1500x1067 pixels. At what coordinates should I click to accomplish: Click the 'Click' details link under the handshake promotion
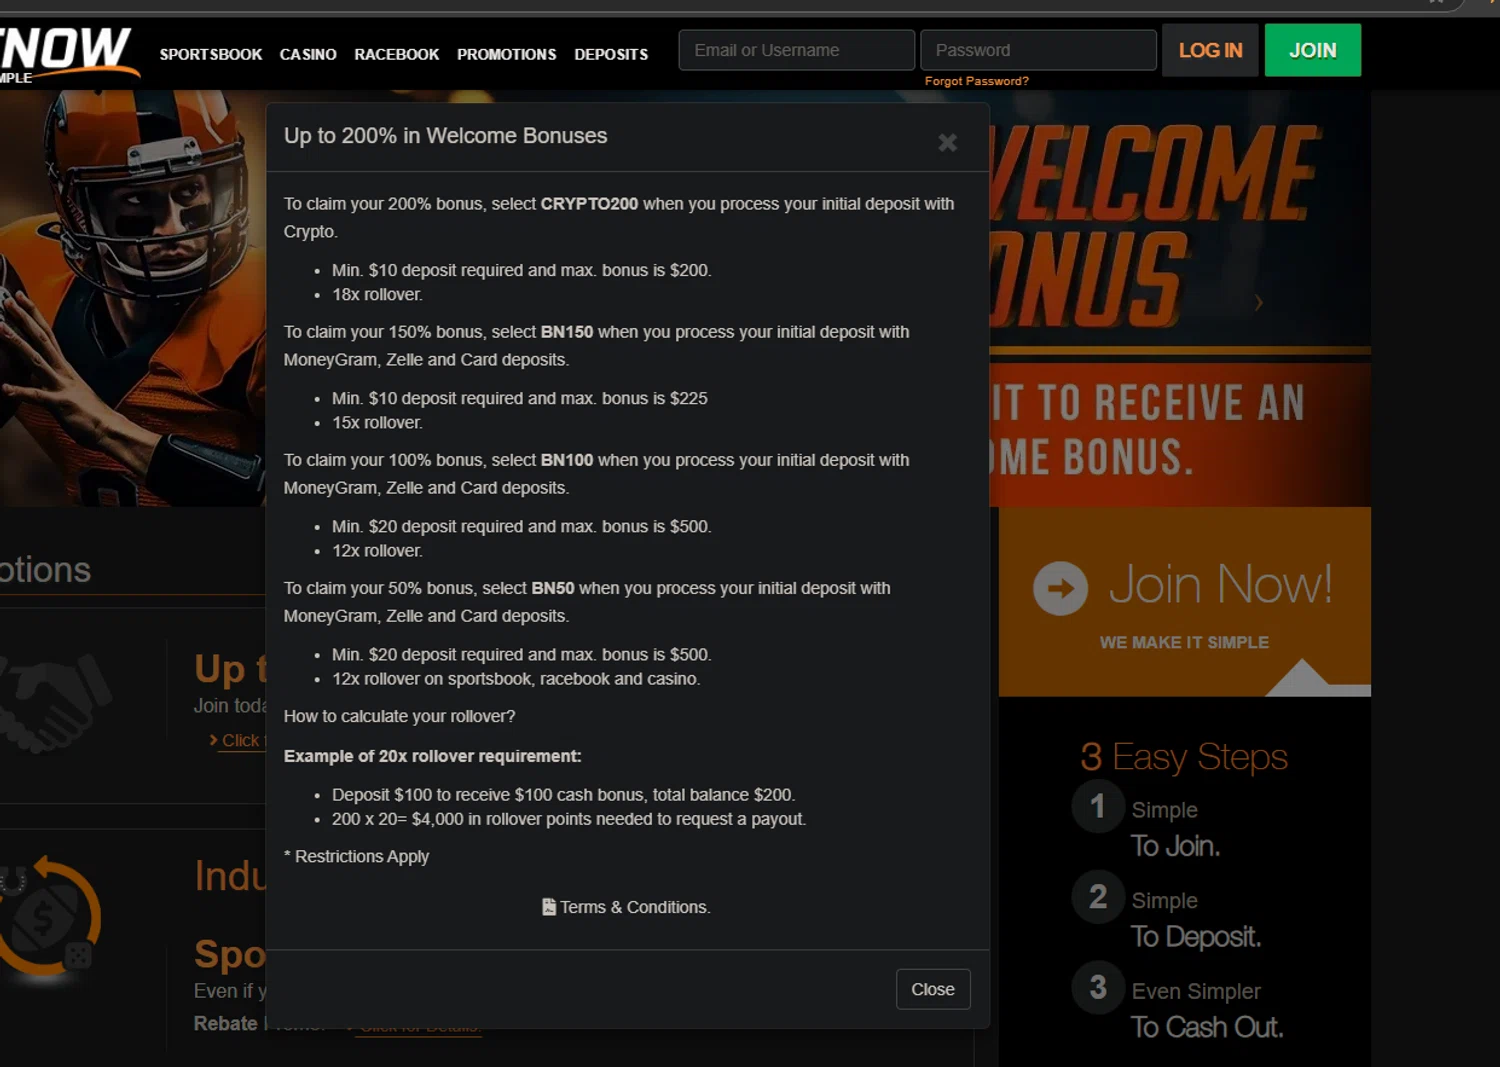(240, 740)
